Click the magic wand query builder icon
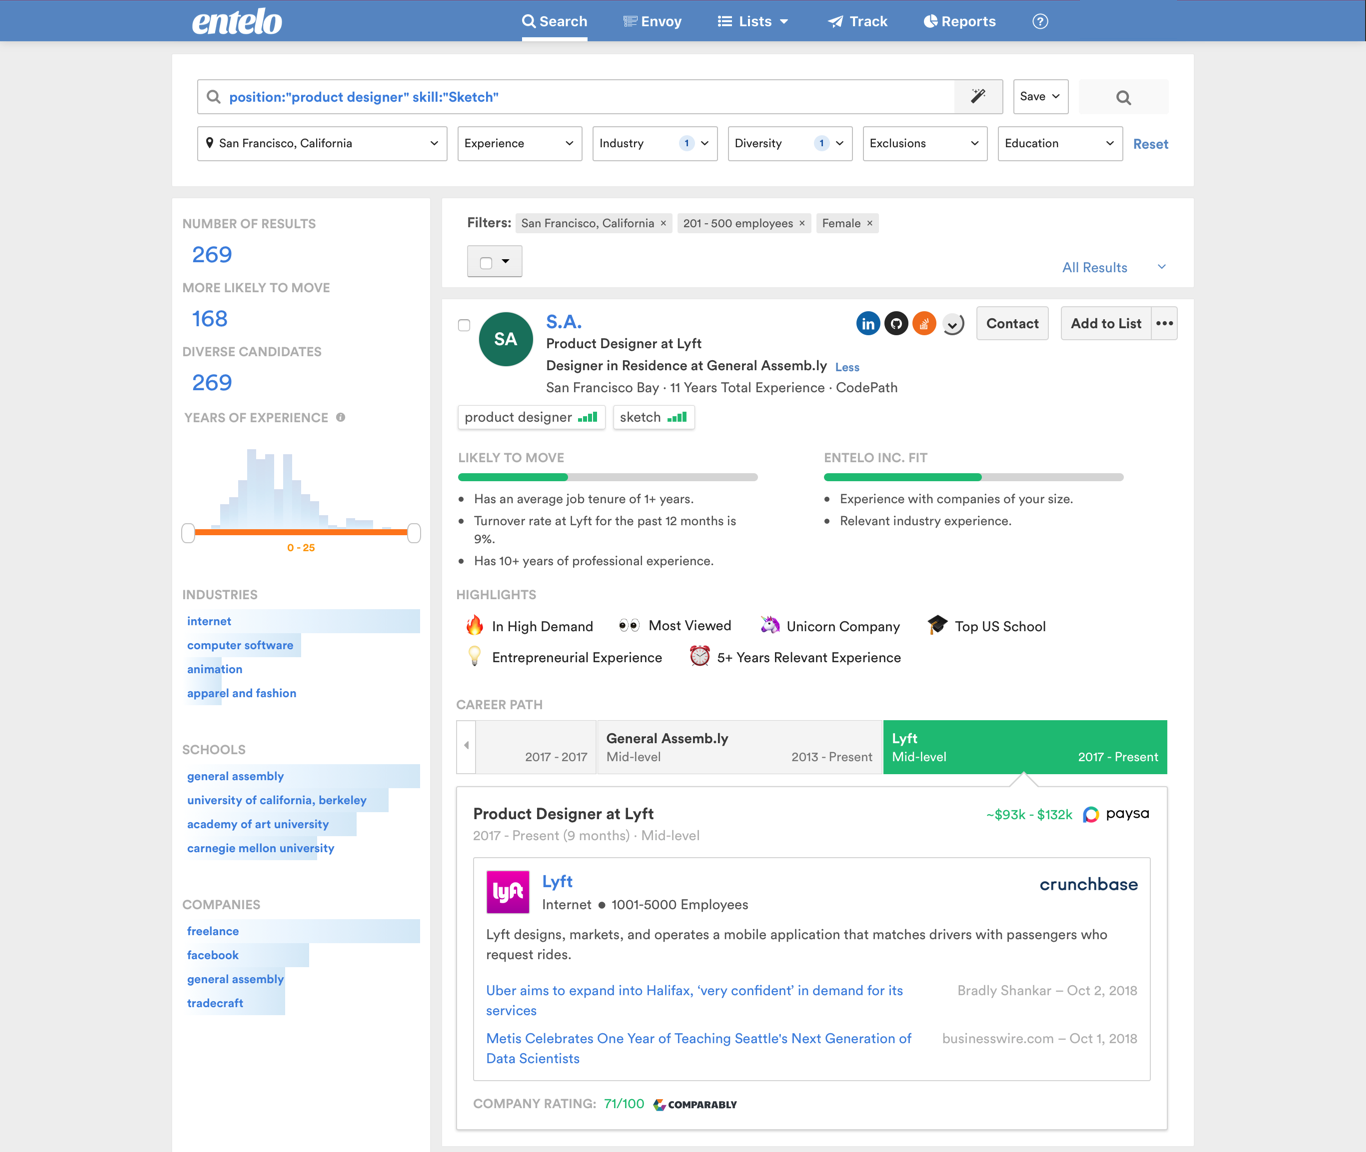The image size is (1366, 1152). point(978,97)
